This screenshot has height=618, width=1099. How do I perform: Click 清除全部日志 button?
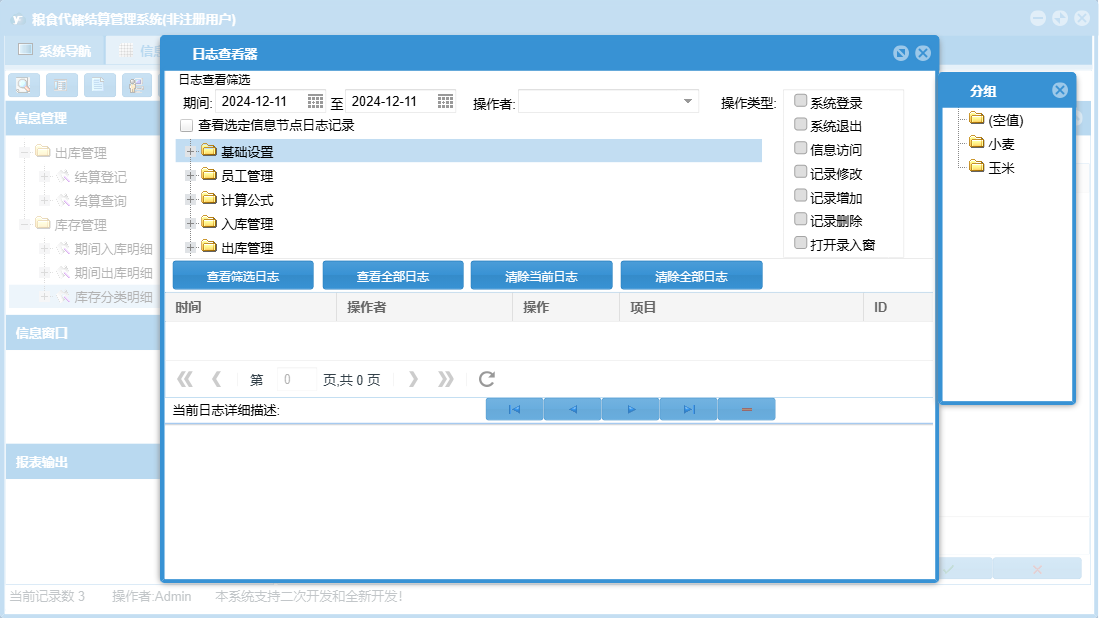[x=691, y=276]
